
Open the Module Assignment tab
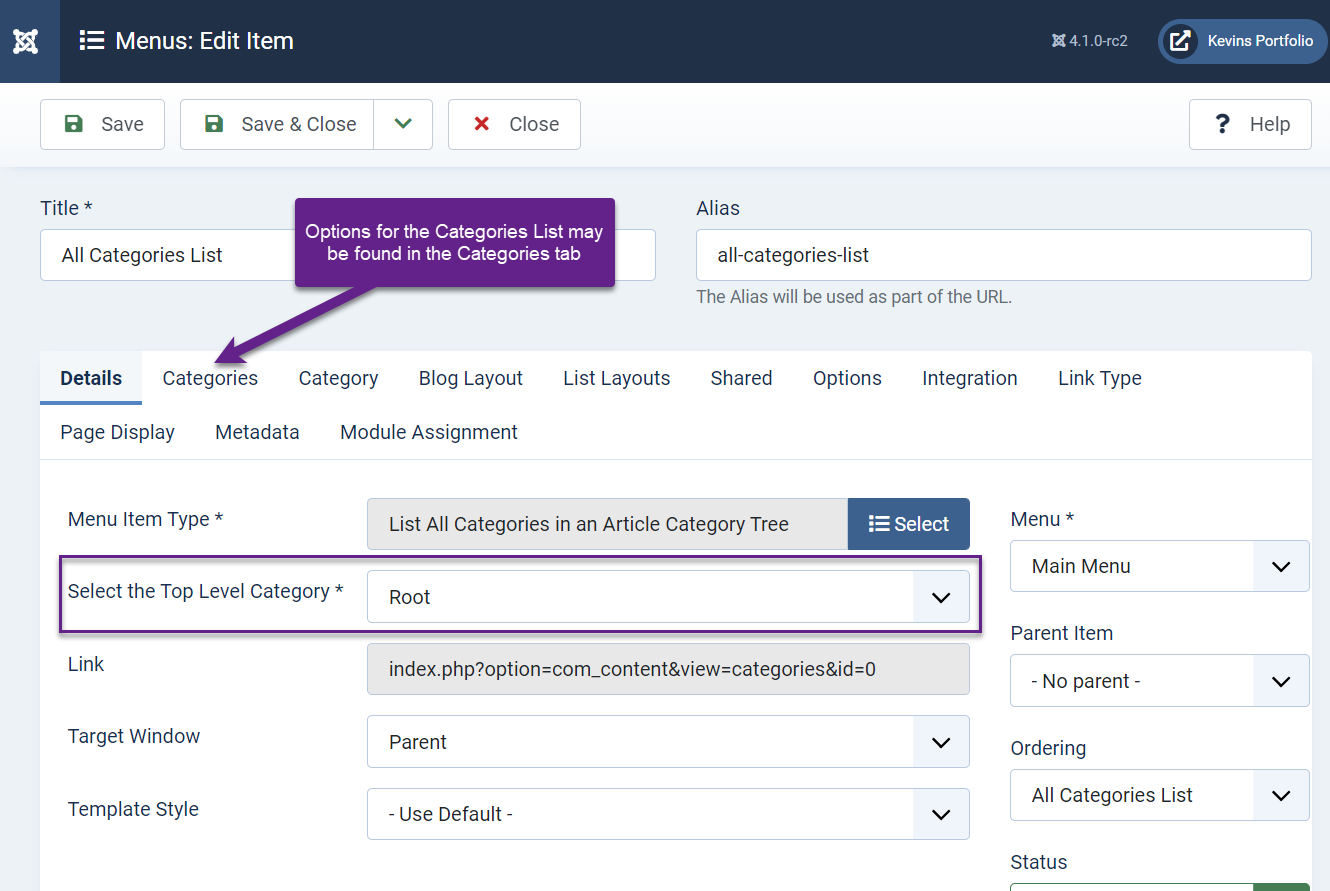pyautogui.click(x=429, y=432)
